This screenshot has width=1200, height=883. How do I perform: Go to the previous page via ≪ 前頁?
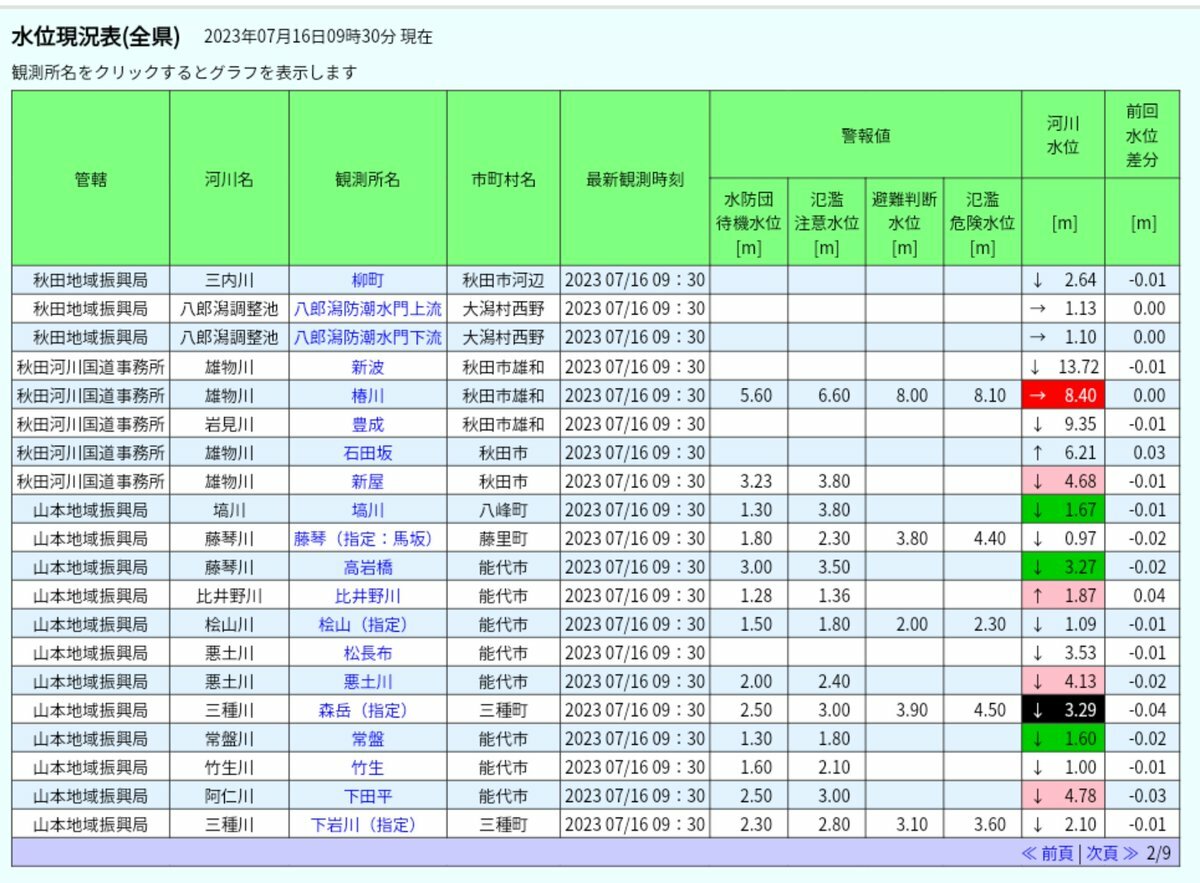[1048, 854]
